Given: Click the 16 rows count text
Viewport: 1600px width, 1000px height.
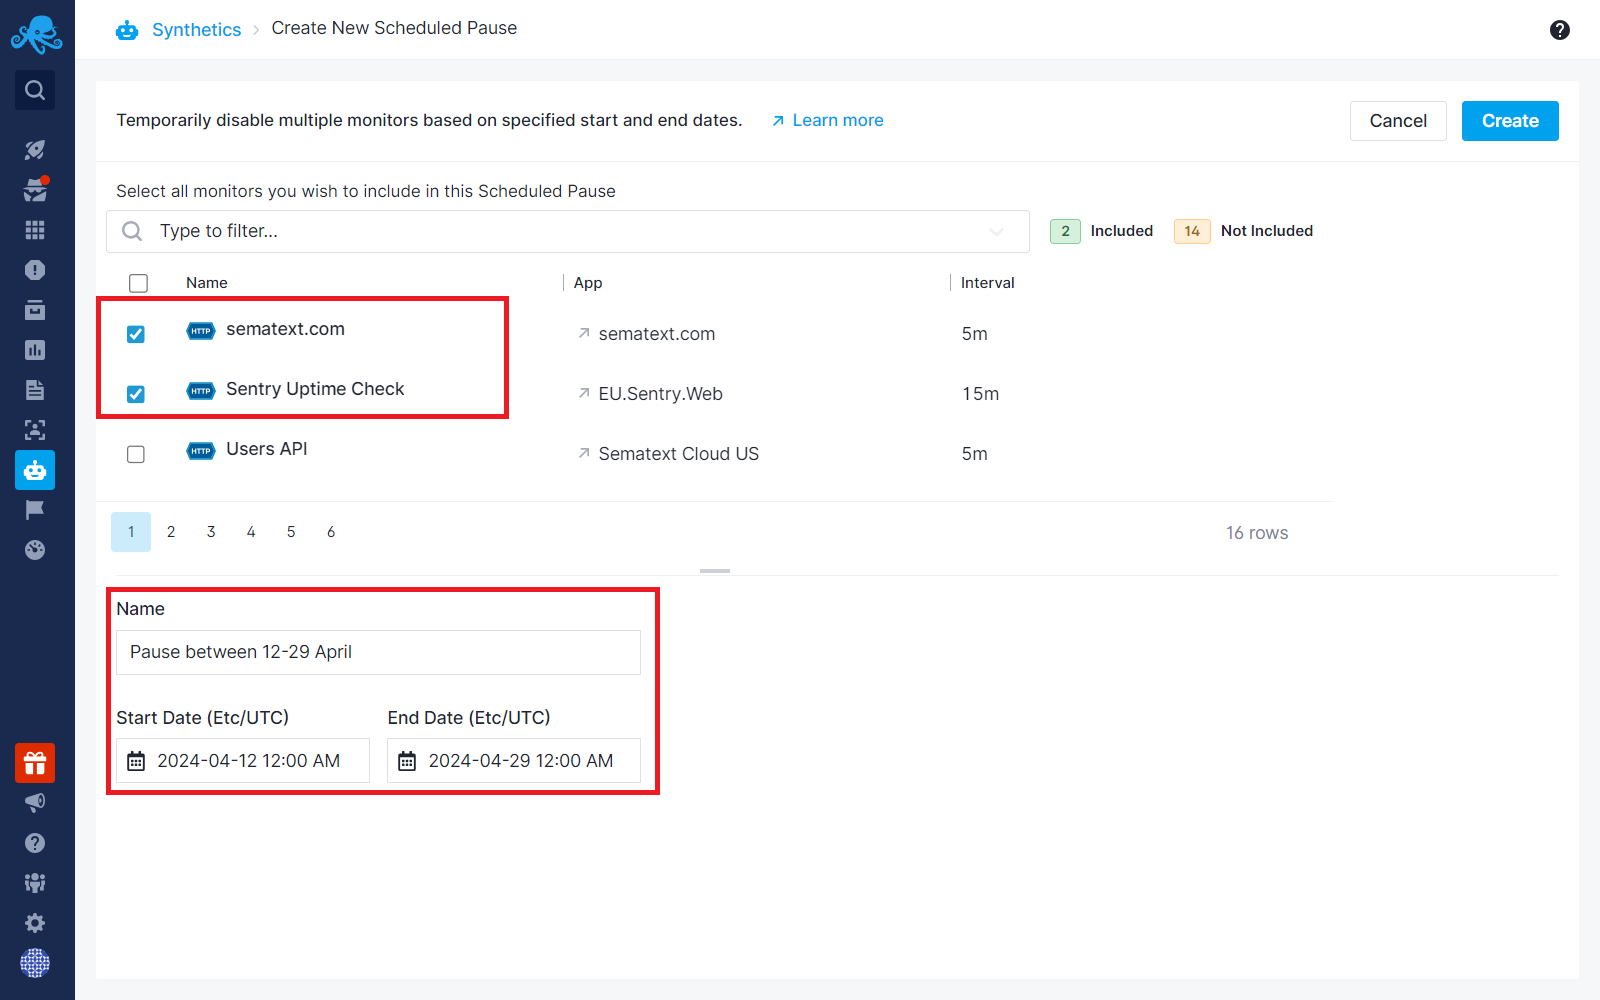Looking at the screenshot, I should (x=1257, y=533).
